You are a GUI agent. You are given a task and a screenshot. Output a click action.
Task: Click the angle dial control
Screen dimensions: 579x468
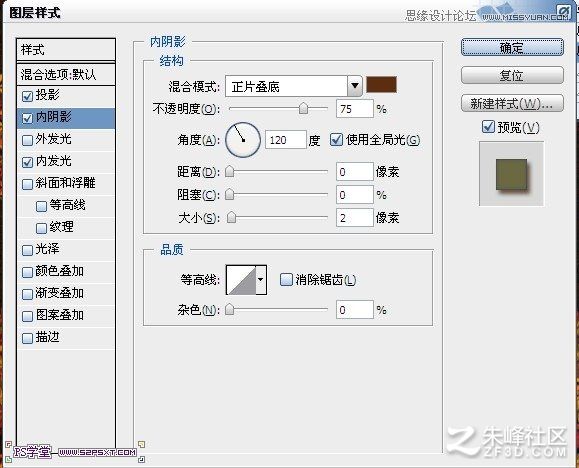tap(243, 140)
